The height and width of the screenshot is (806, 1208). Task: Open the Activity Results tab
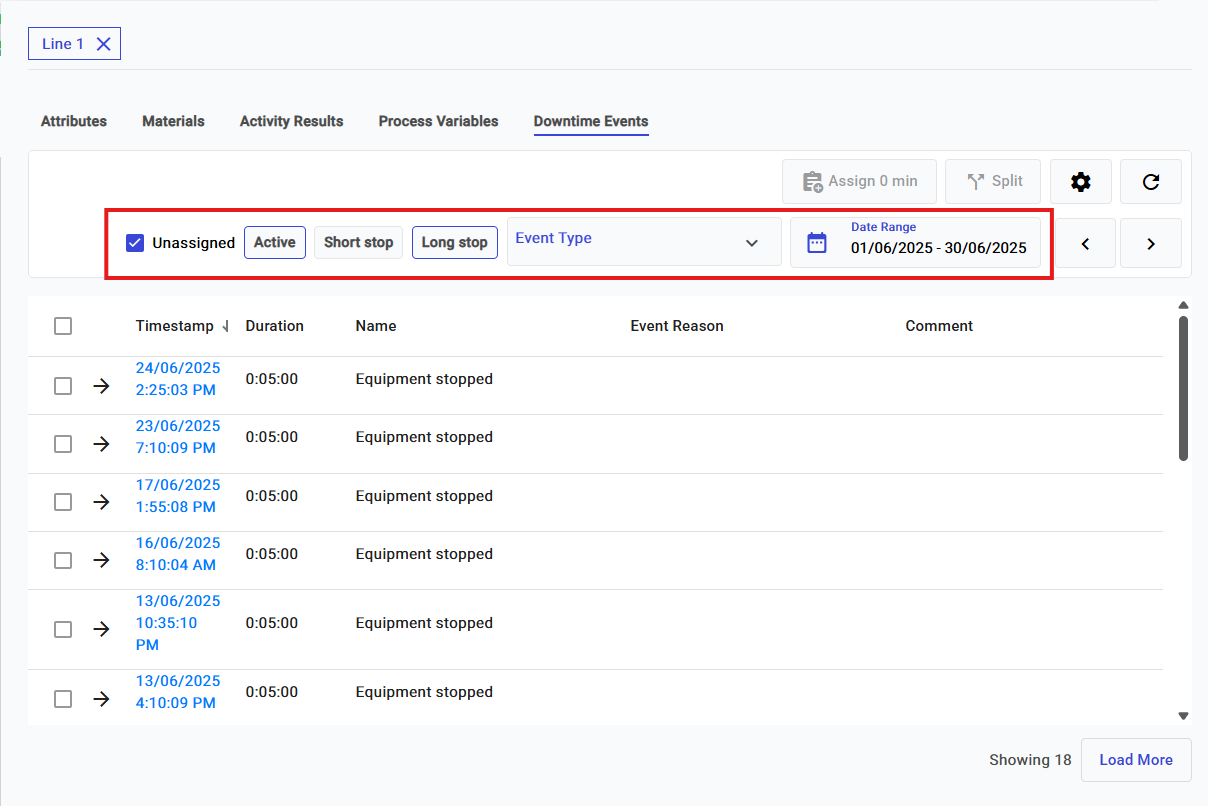[291, 121]
